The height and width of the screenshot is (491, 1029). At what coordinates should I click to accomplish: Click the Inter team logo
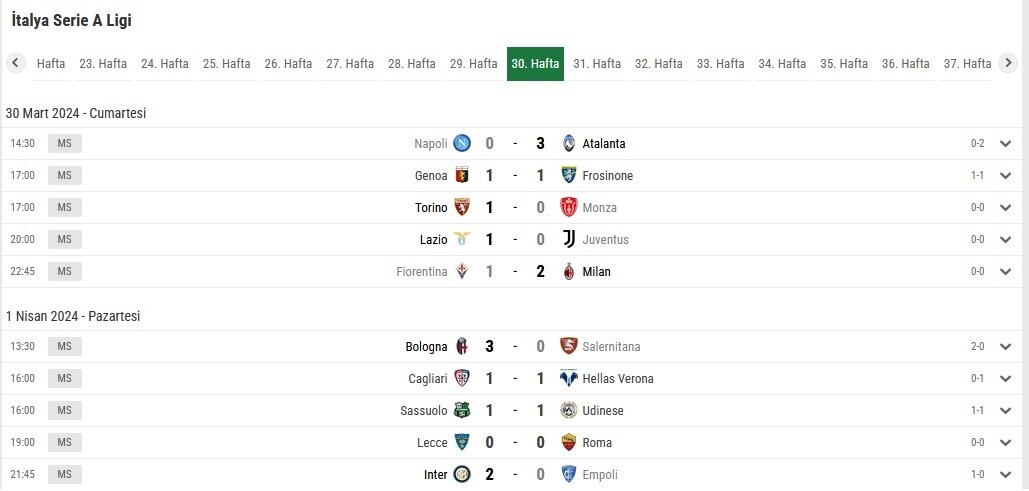(x=462, y=475)
